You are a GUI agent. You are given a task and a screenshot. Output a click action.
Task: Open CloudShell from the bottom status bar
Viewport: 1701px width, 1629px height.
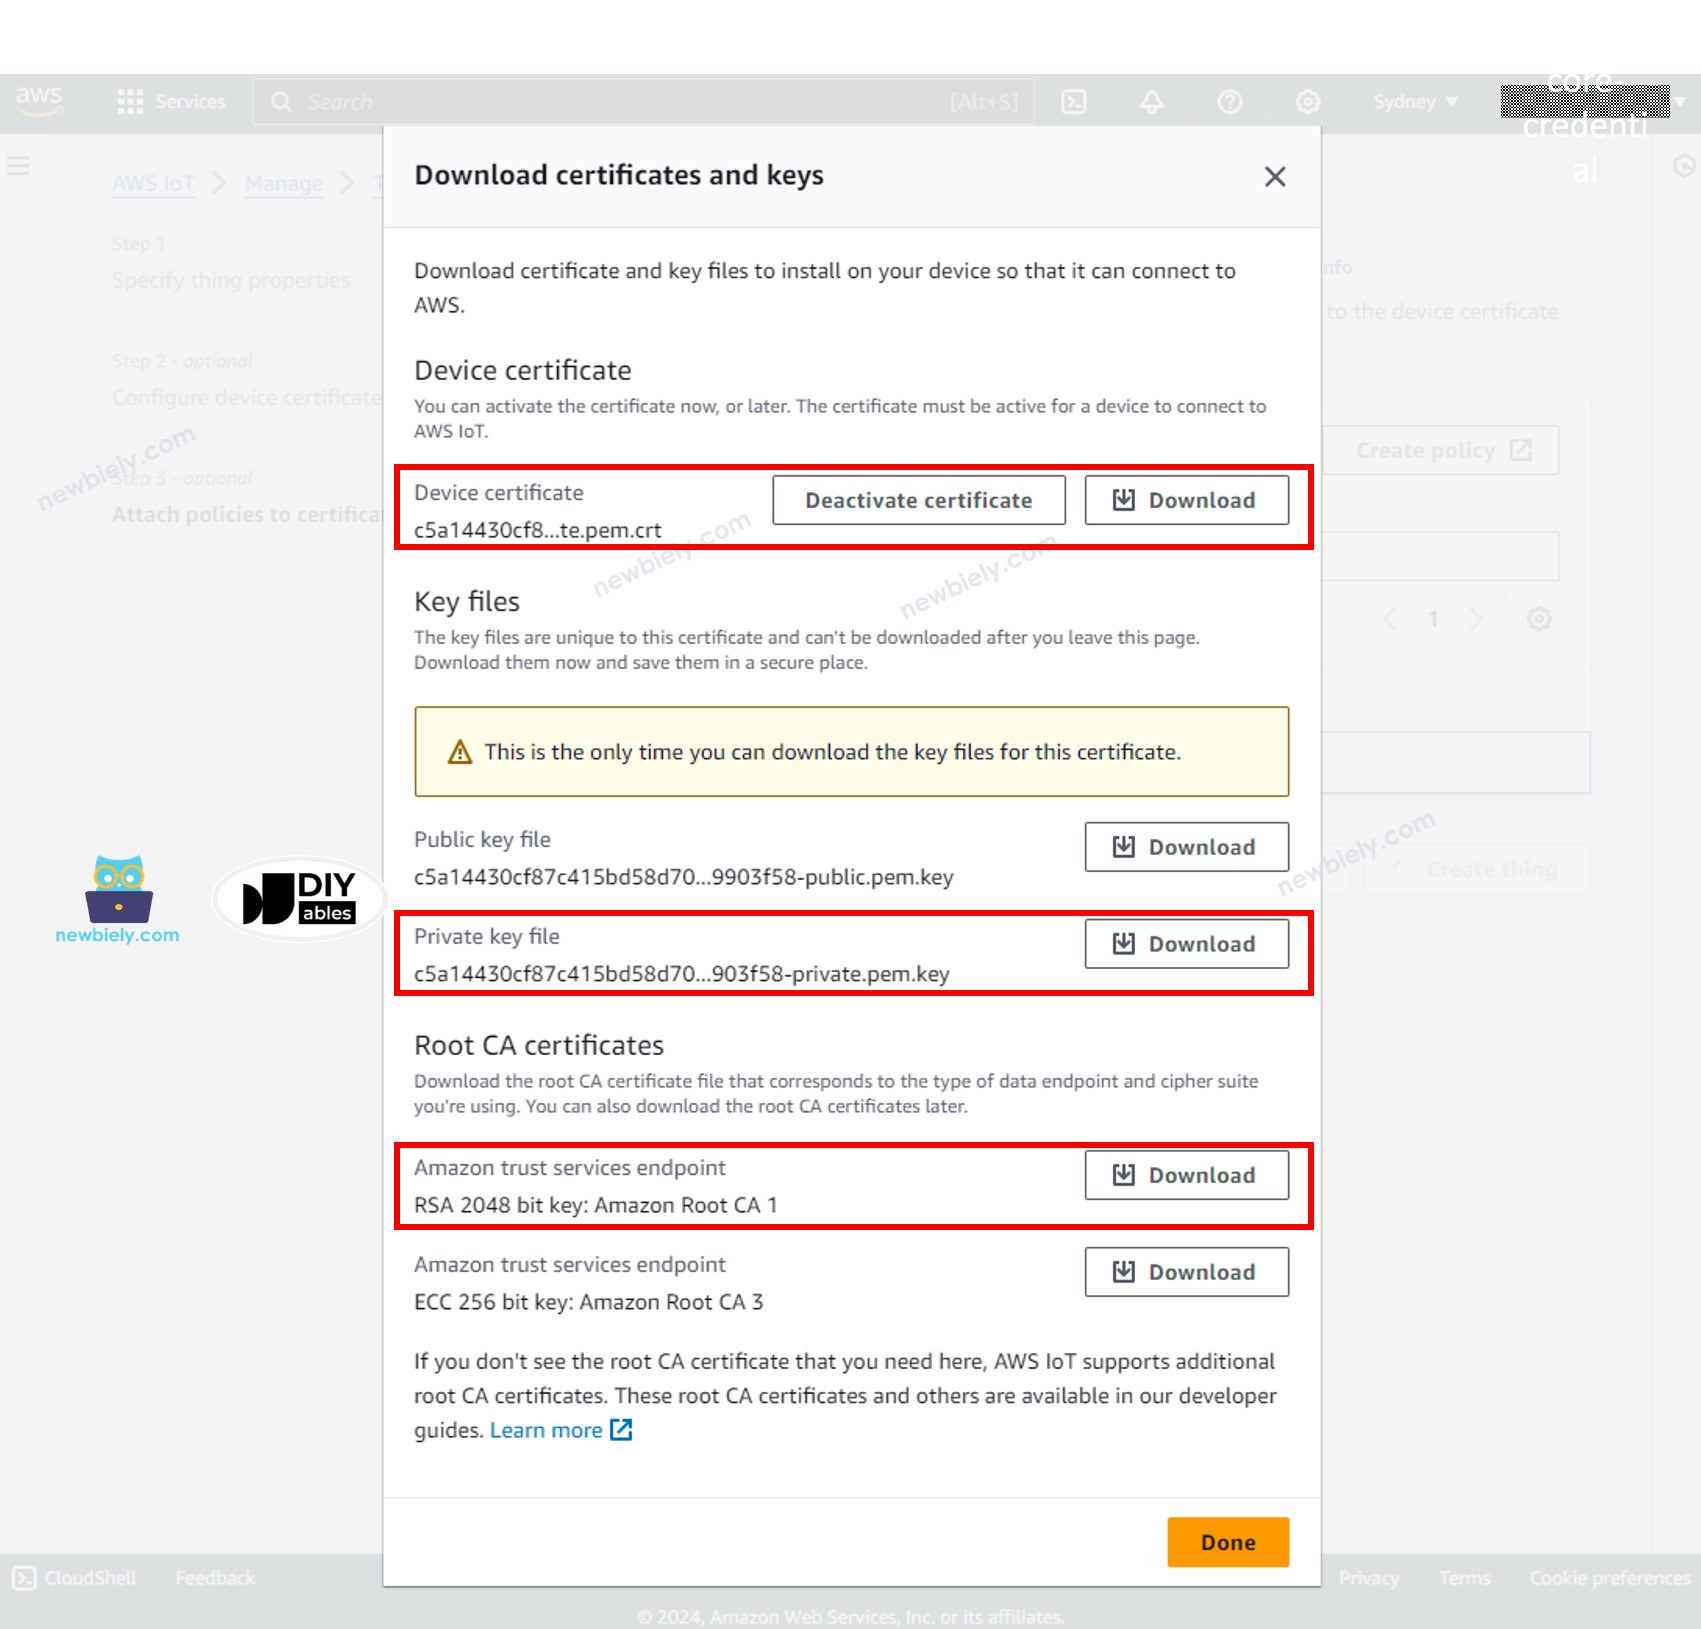tap(75, 1577)
